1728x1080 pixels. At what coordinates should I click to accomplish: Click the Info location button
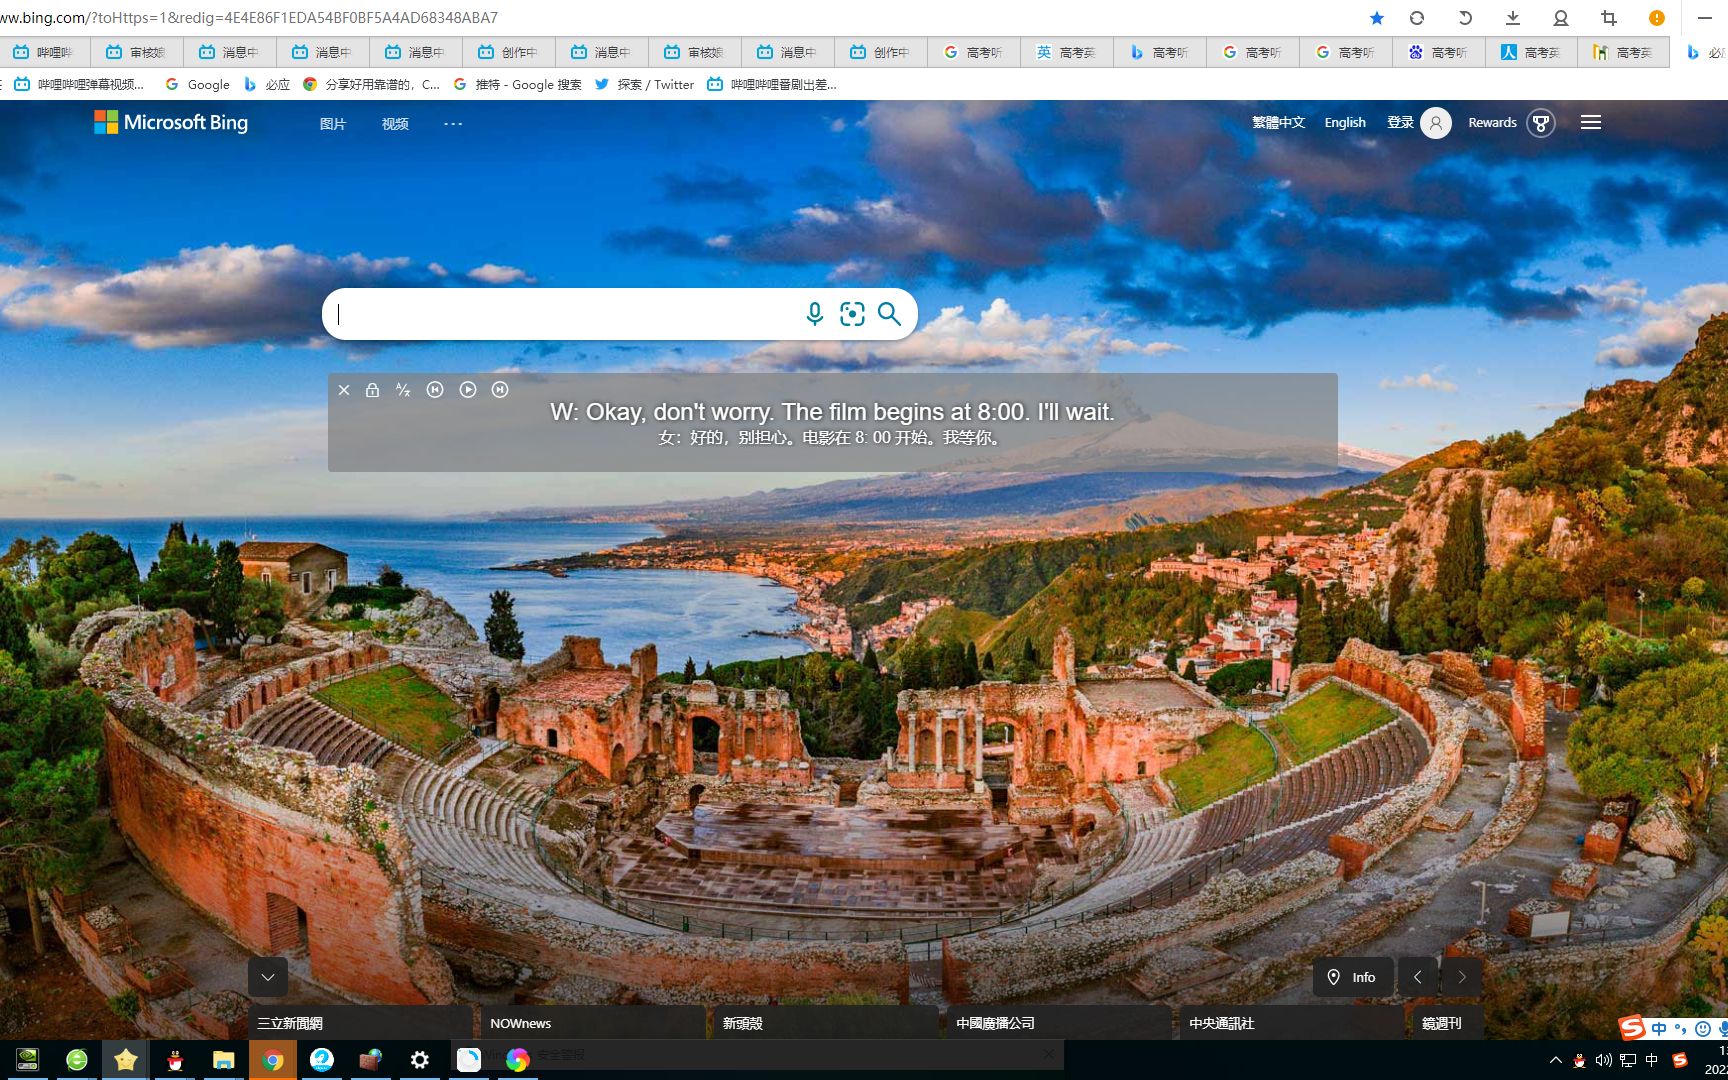tap(1353, 977)
